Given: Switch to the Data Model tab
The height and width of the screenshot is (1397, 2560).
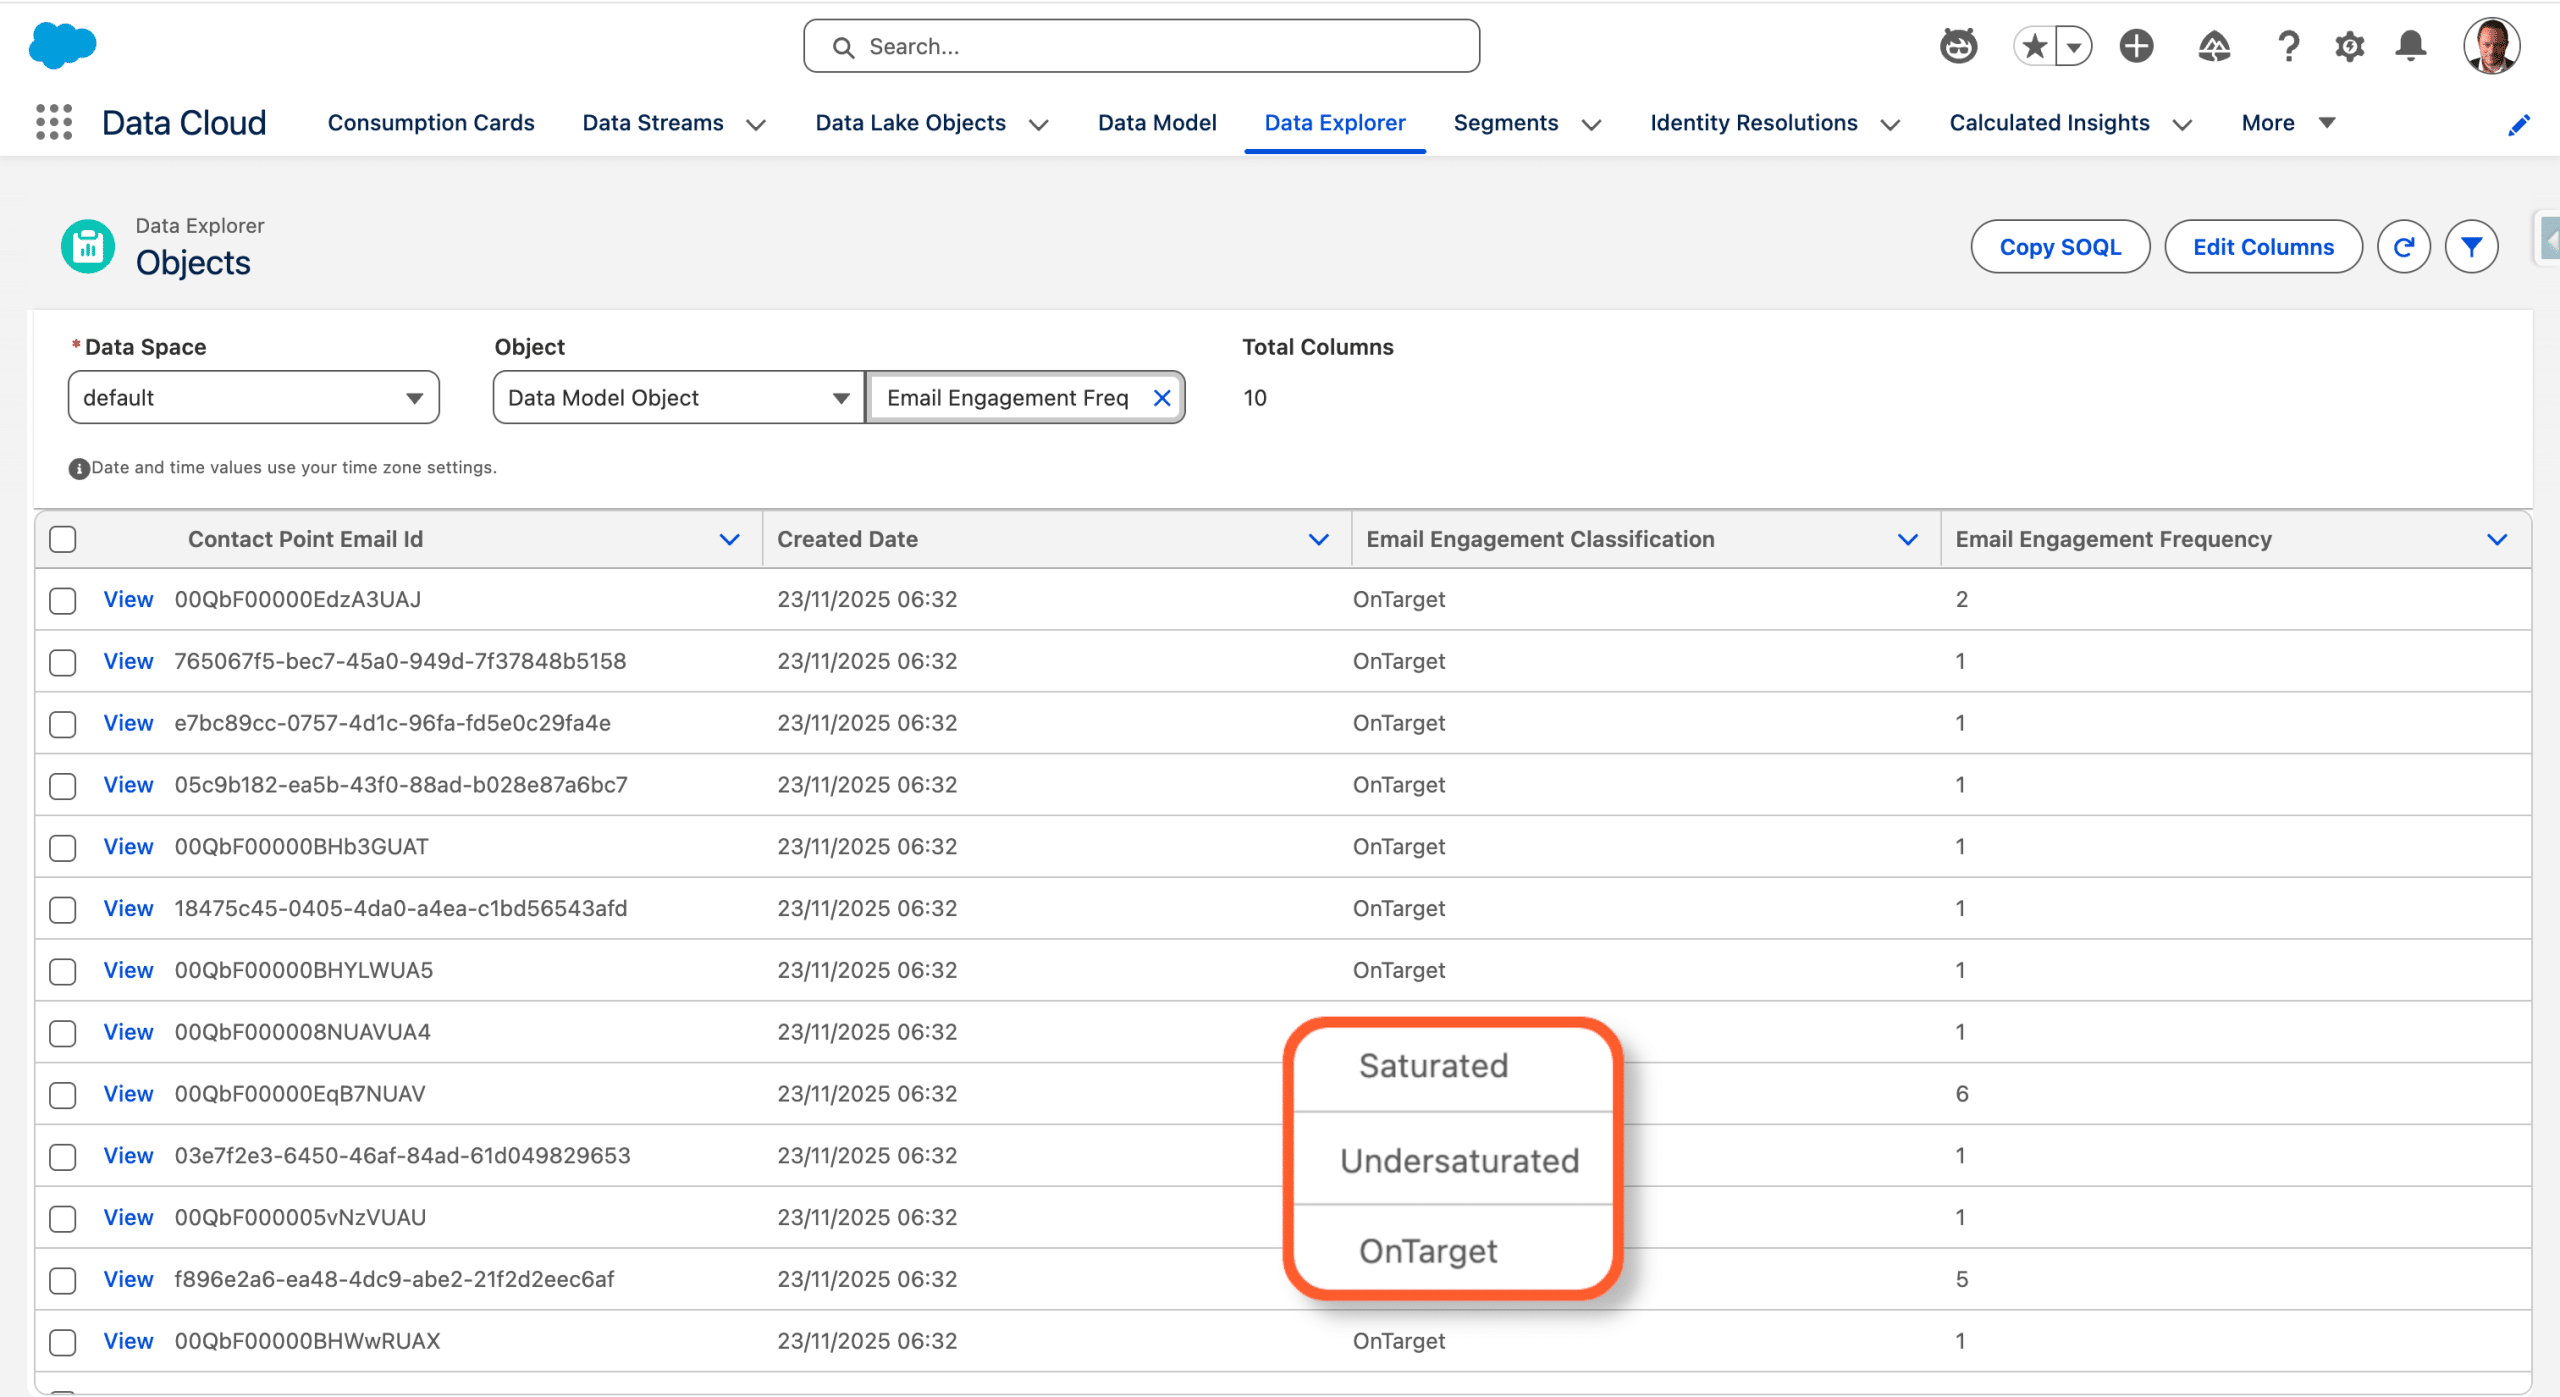Looking at the screenshot, I should click(1156, 123).
